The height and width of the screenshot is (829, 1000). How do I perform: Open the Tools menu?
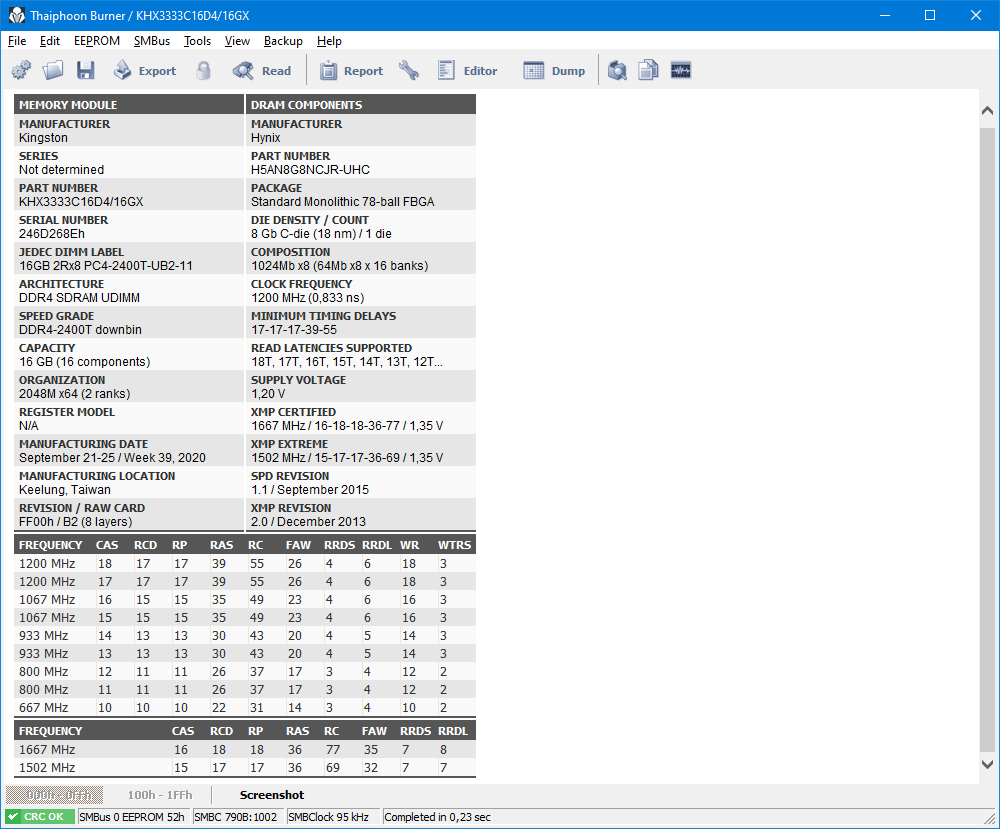(197, 41)
